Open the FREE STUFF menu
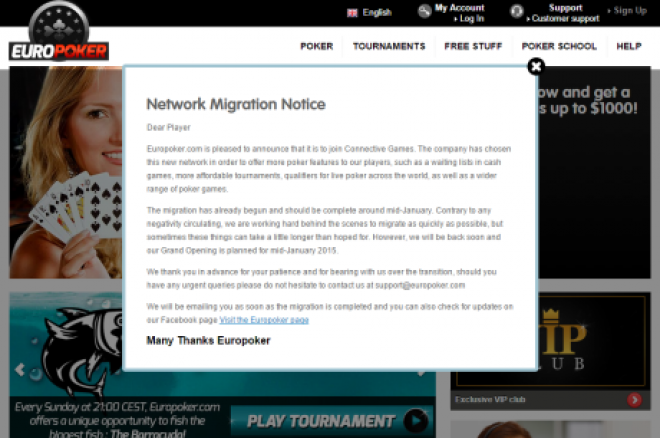 473,46
